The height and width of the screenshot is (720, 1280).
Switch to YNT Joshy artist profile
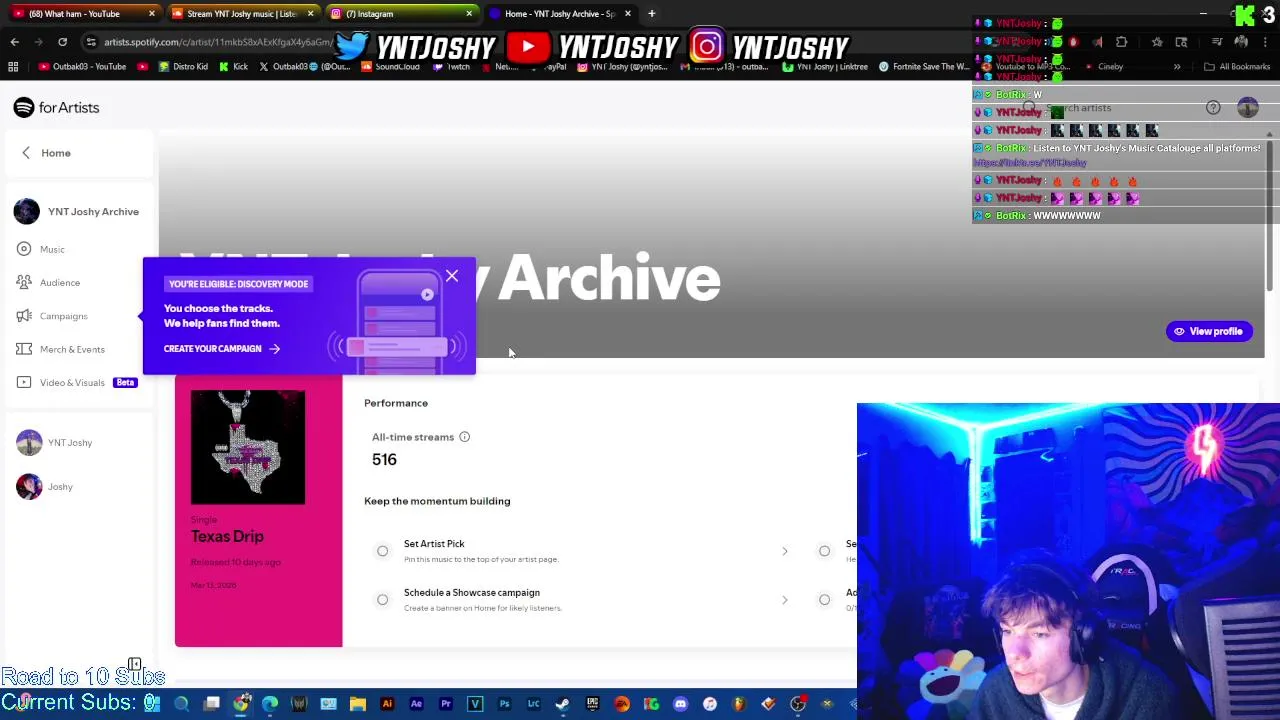point(55,442)
